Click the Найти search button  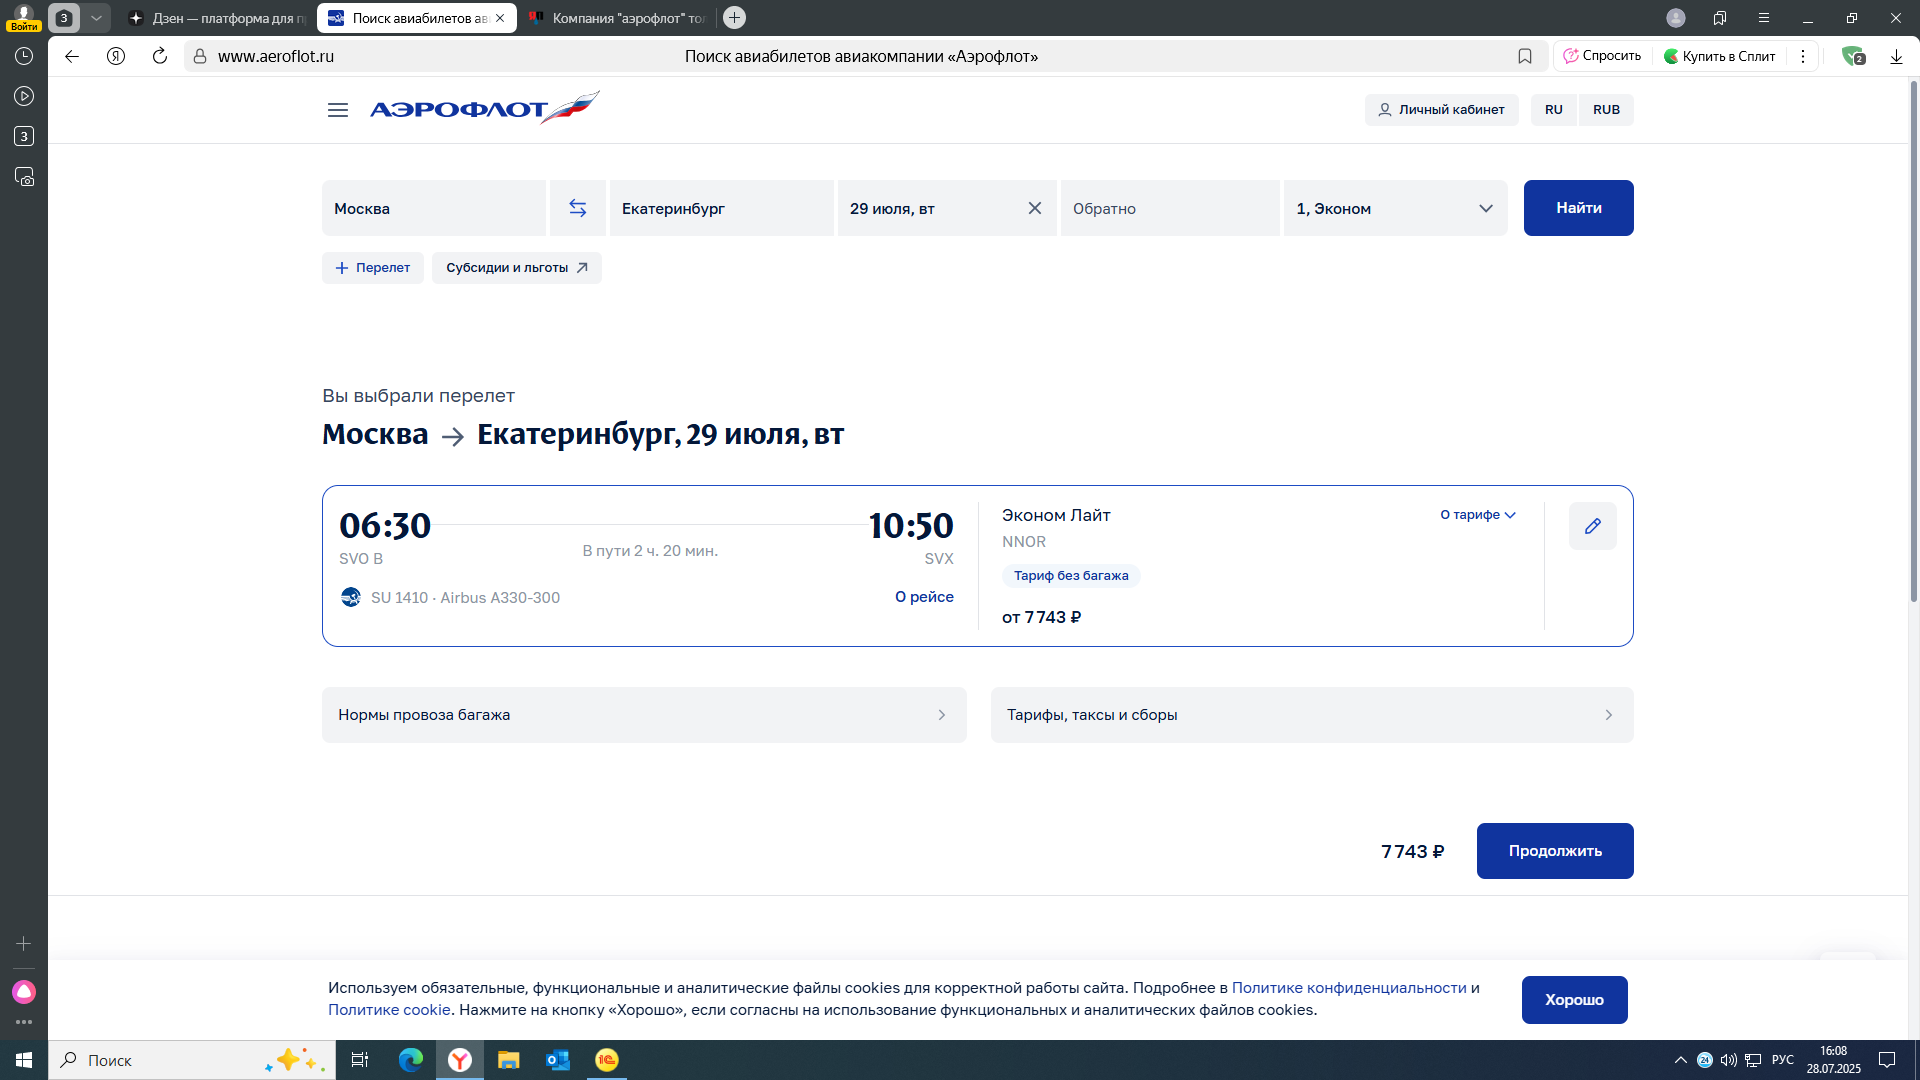(x=1579, y=208)
